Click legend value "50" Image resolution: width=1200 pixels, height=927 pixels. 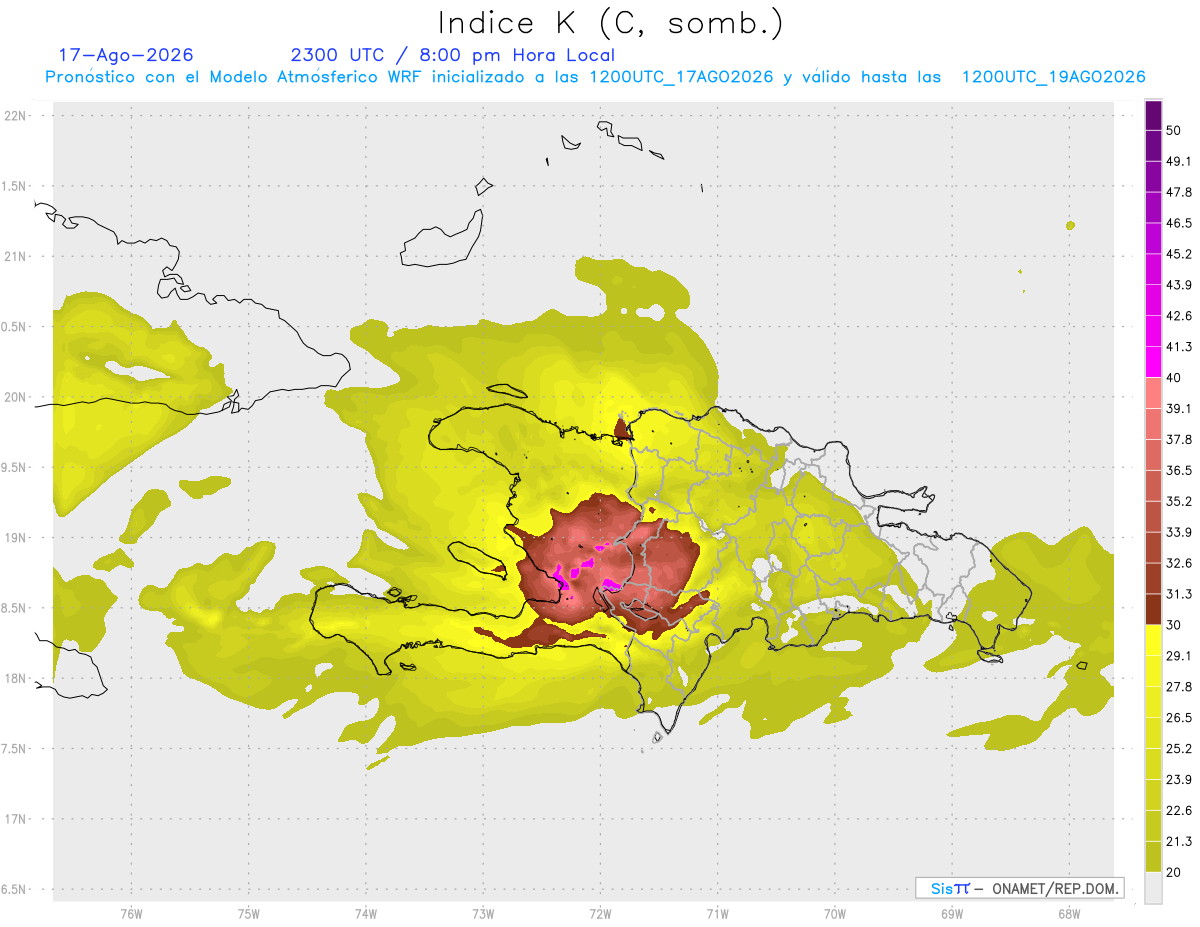click(x=1174, y=130)
